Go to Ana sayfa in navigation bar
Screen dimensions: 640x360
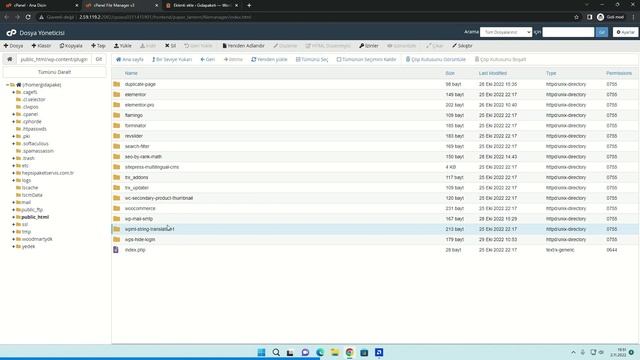click(x=130, y=60)
